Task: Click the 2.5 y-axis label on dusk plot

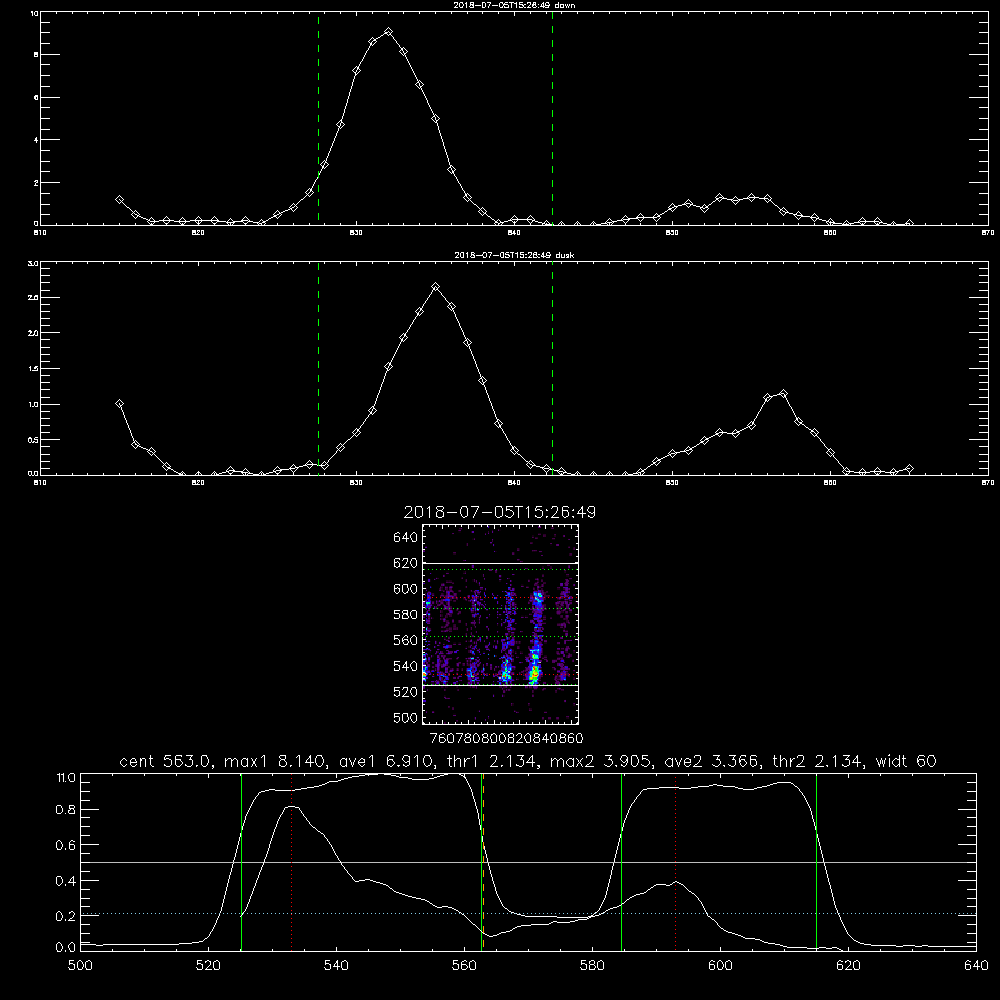Action: click(x=34, y=298)
